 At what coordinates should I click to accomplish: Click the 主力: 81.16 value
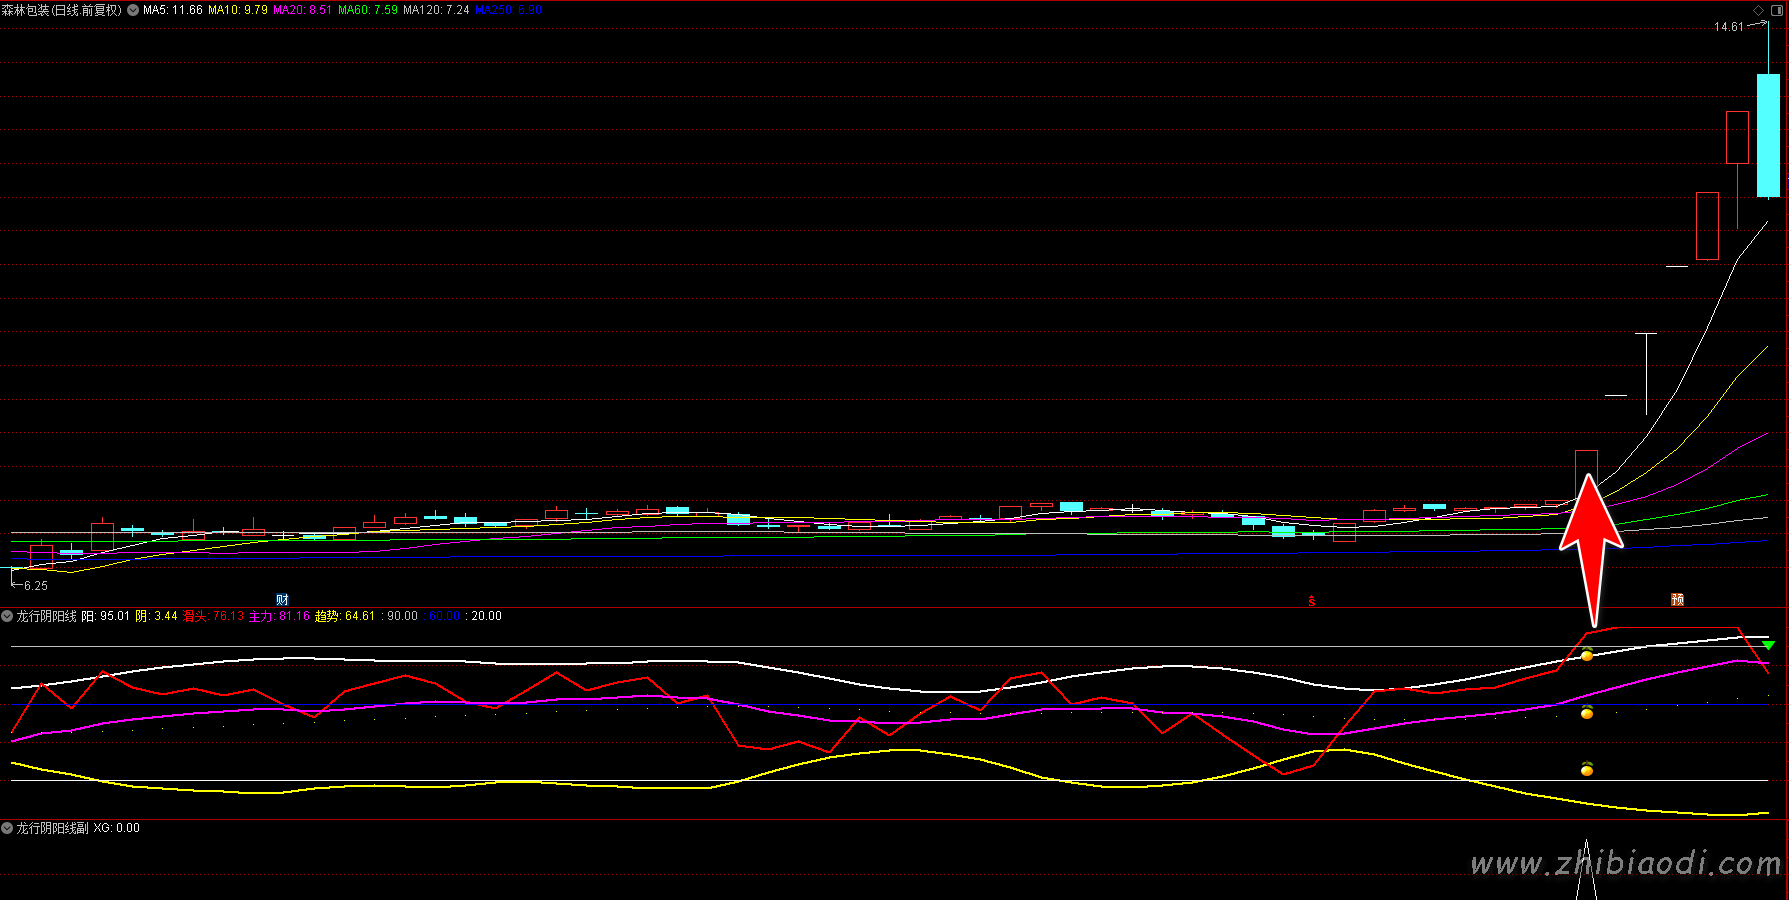[x=280, y=616]
